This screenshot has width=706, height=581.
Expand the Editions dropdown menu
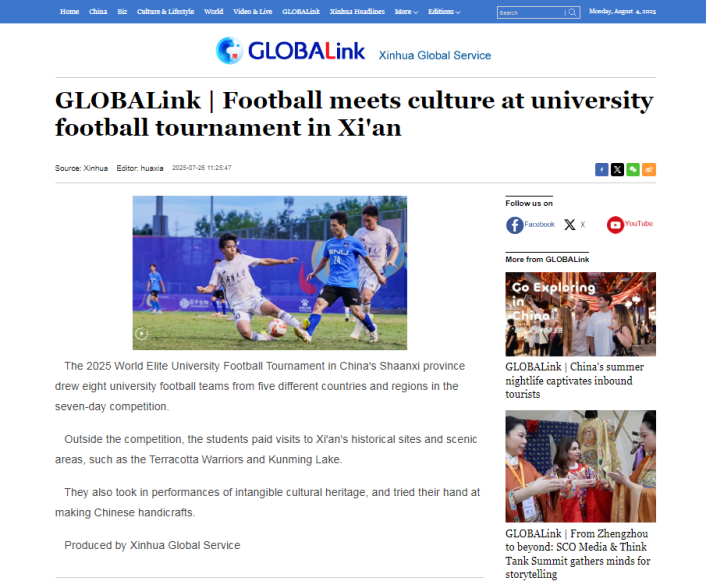point(444,12)
